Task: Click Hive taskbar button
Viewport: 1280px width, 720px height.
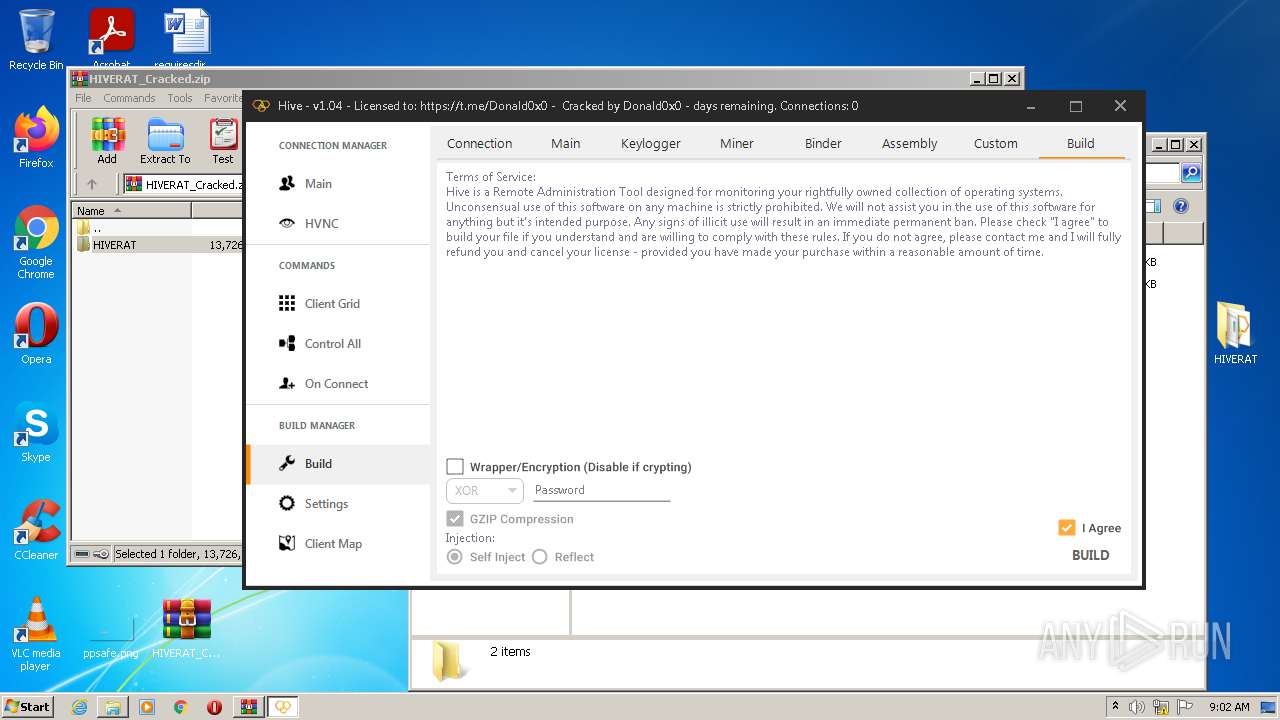Action: coord(283,707)
